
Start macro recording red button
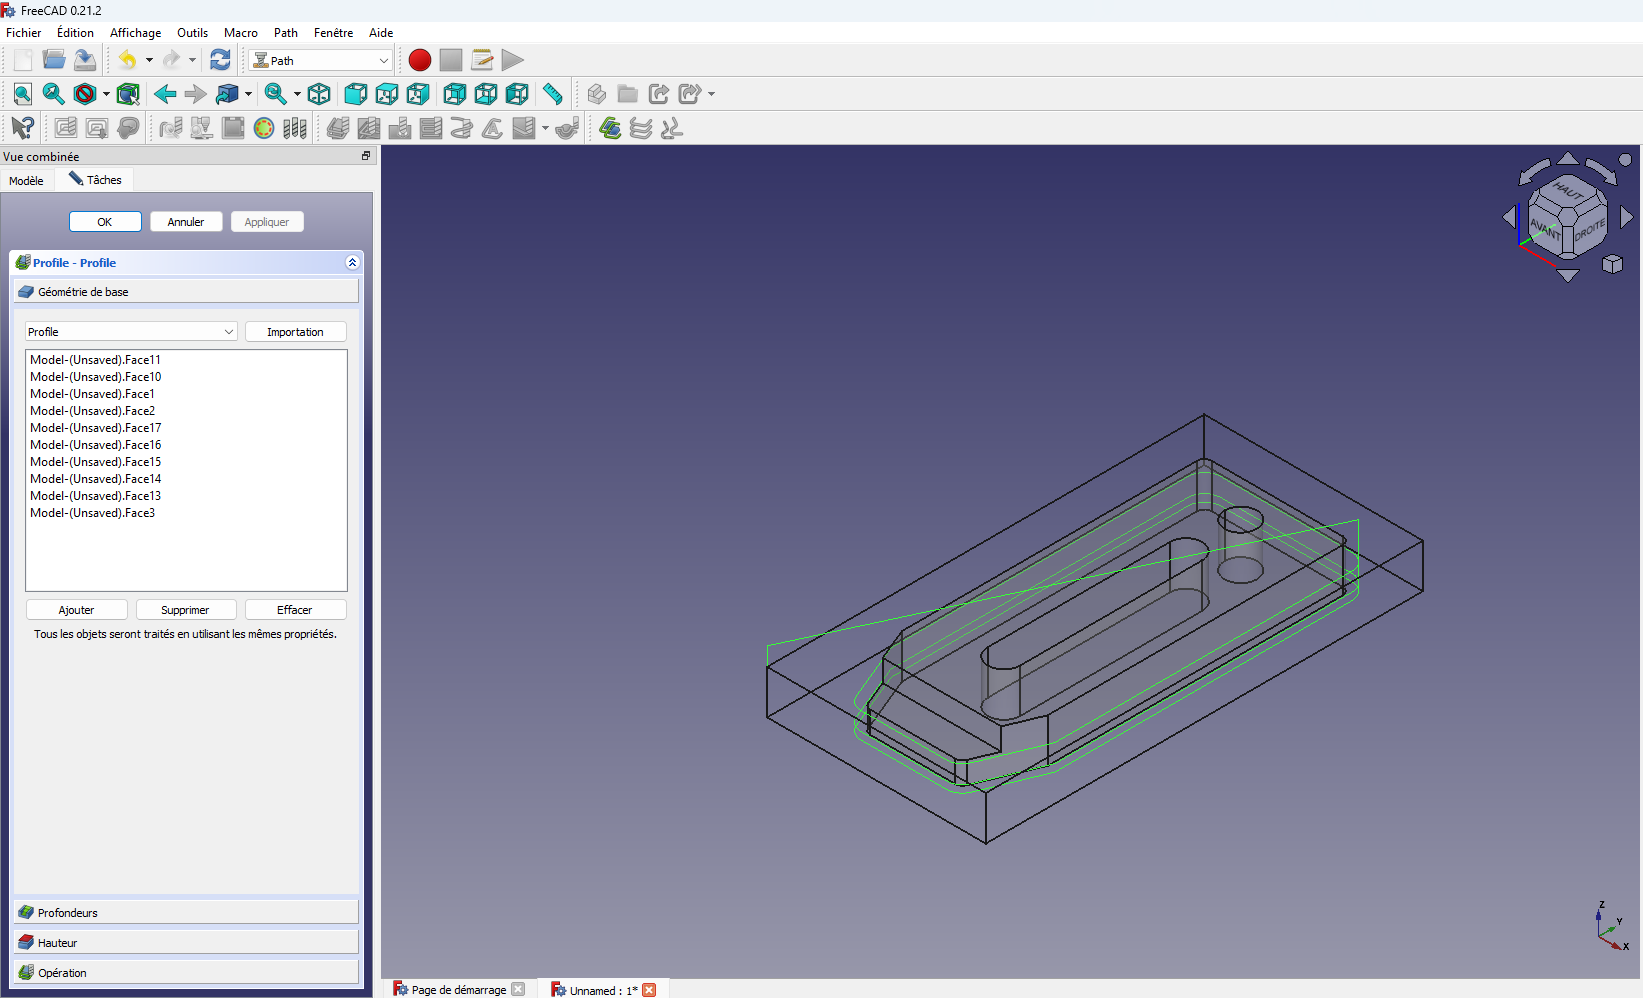(420, 60)
